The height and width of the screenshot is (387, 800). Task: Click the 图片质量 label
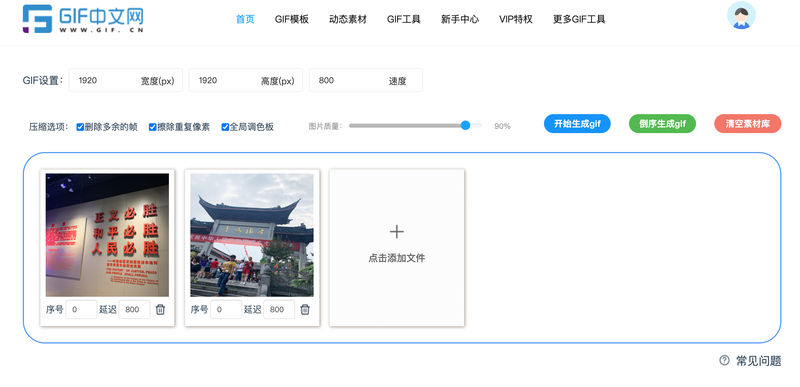tap(326, 126)
